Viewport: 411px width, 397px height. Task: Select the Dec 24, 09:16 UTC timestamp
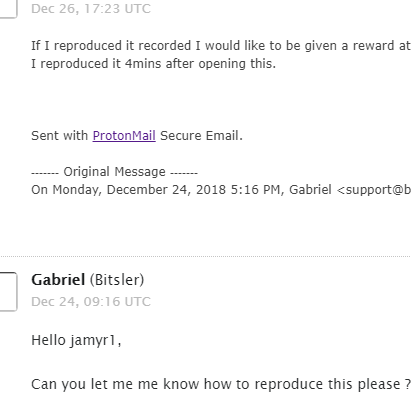click(x=91, y=302)
